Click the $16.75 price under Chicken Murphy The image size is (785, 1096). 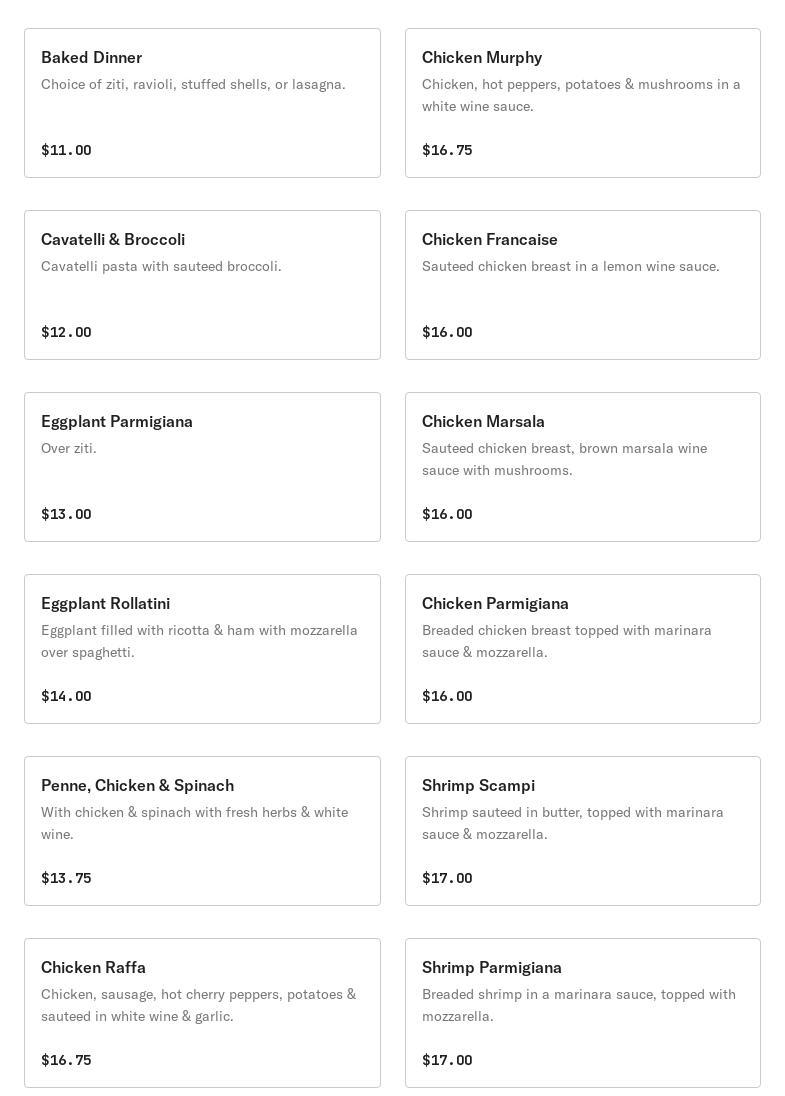pyautogui.click(x=447, y=150)
